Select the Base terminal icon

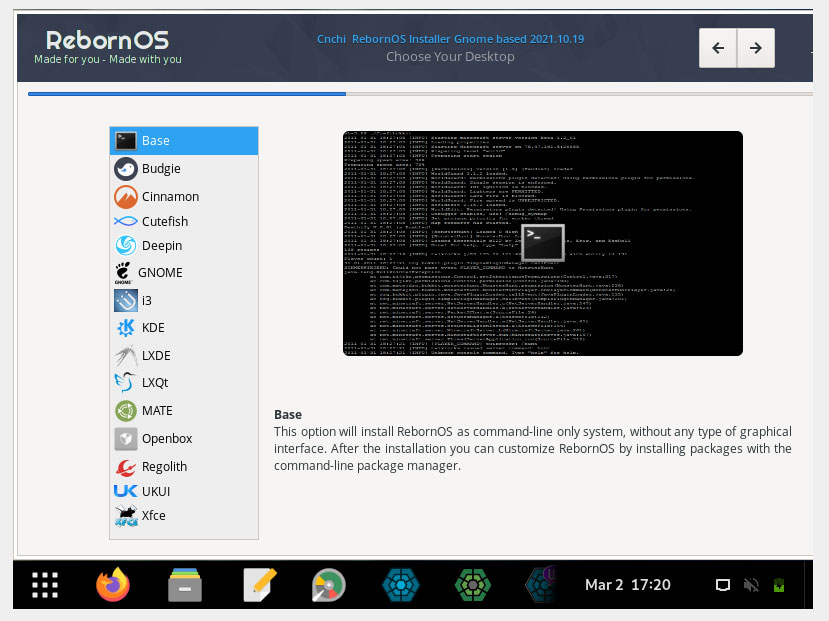(x=126, y=141)
